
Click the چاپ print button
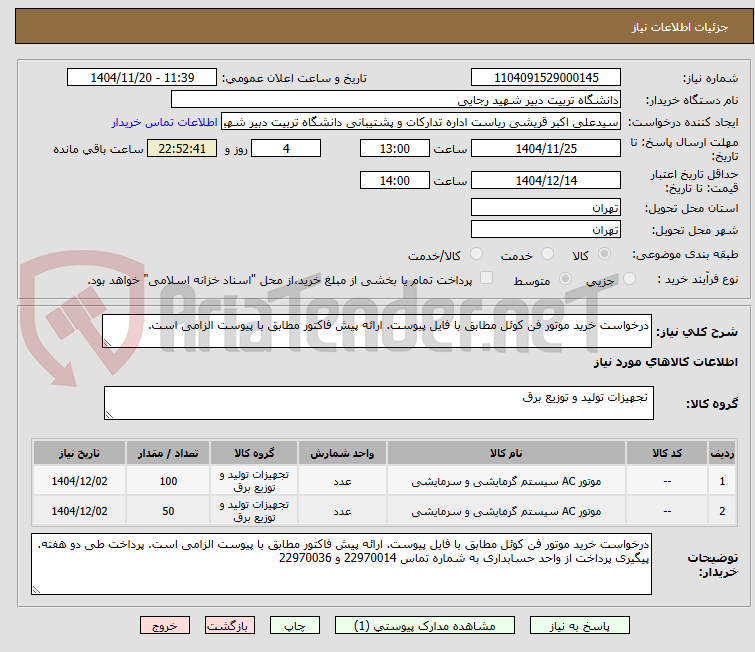click(x=295, y=626)
